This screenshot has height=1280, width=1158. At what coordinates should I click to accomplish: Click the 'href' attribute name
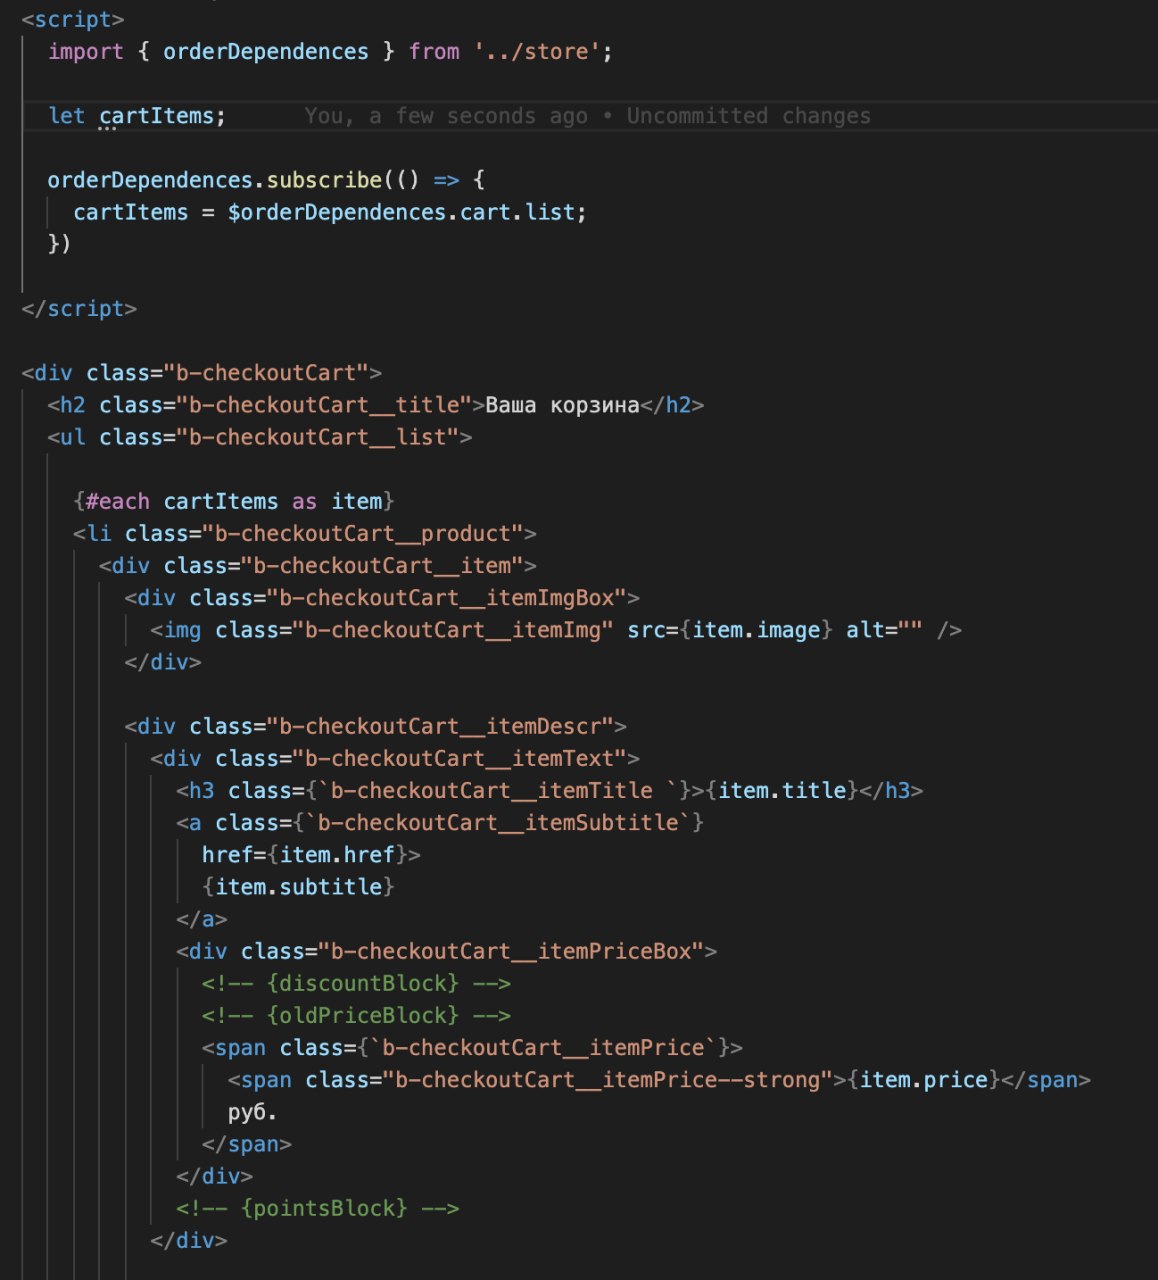(228, 854)
